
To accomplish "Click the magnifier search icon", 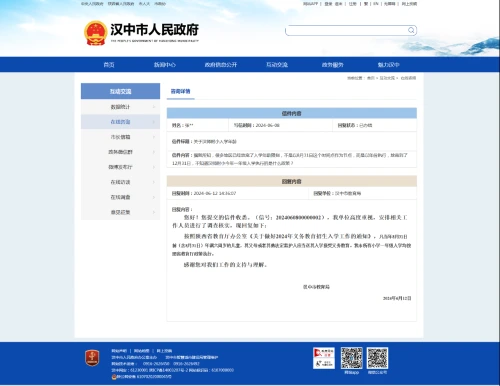I will 411,30.
